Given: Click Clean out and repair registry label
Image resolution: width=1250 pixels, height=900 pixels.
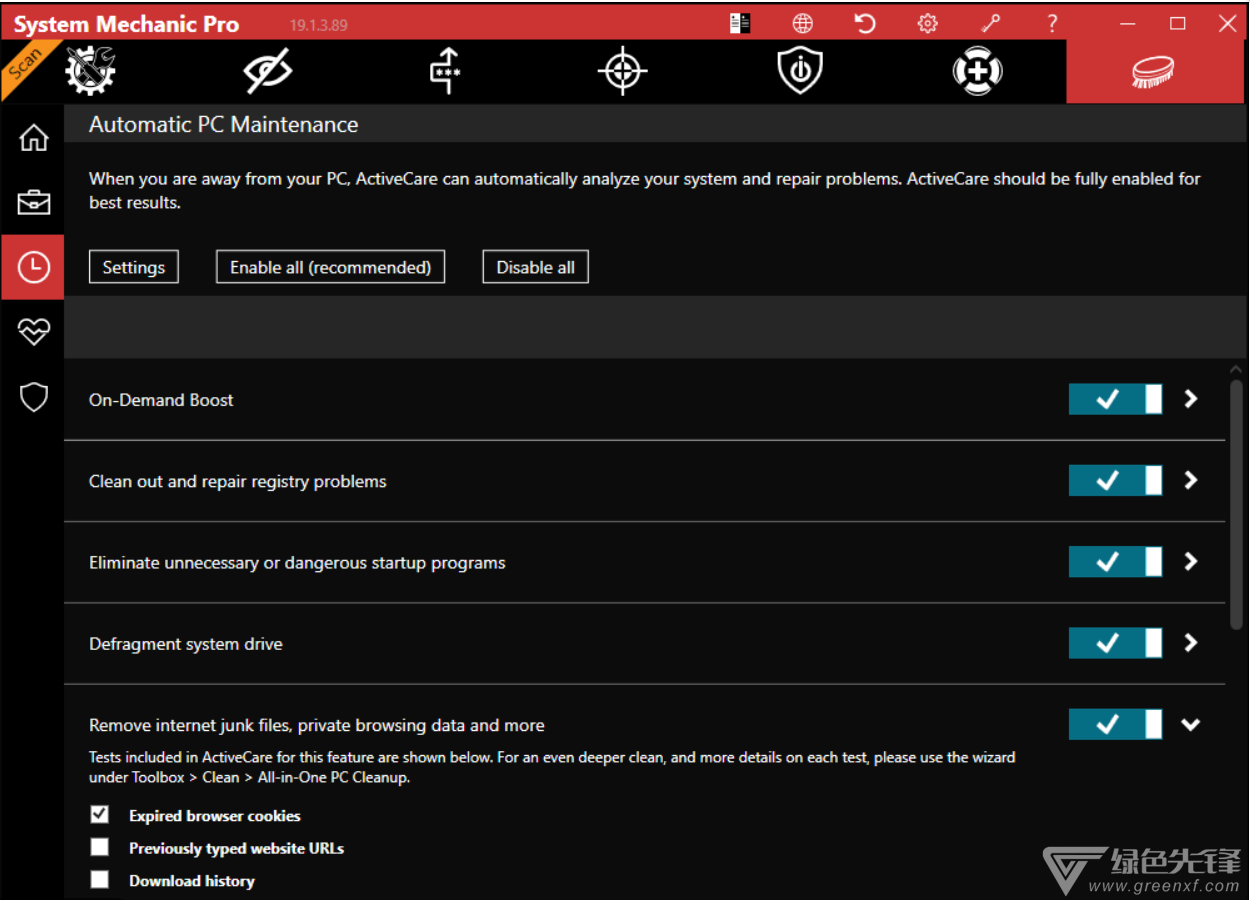Looking at the screenshot, I should (237, 481).
